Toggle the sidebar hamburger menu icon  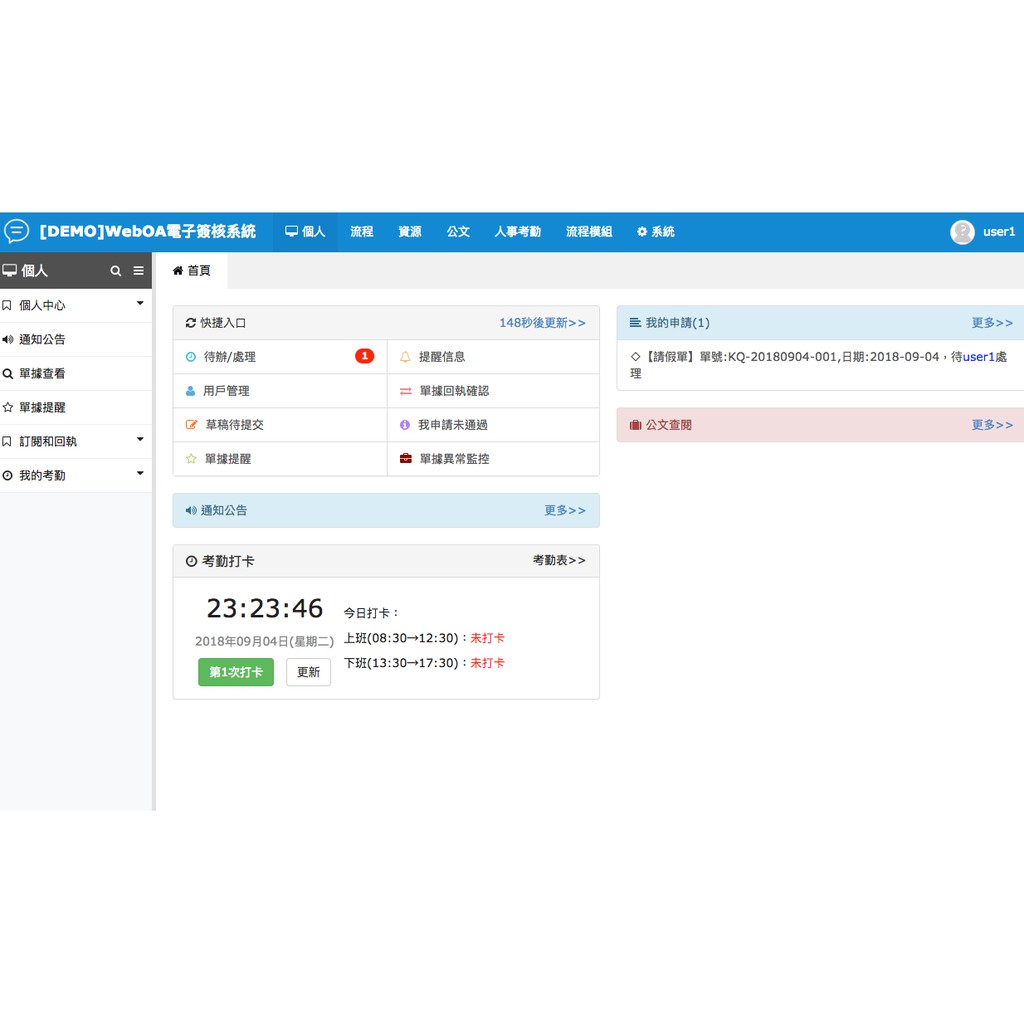pyautogui.click(x=138, y=270)
